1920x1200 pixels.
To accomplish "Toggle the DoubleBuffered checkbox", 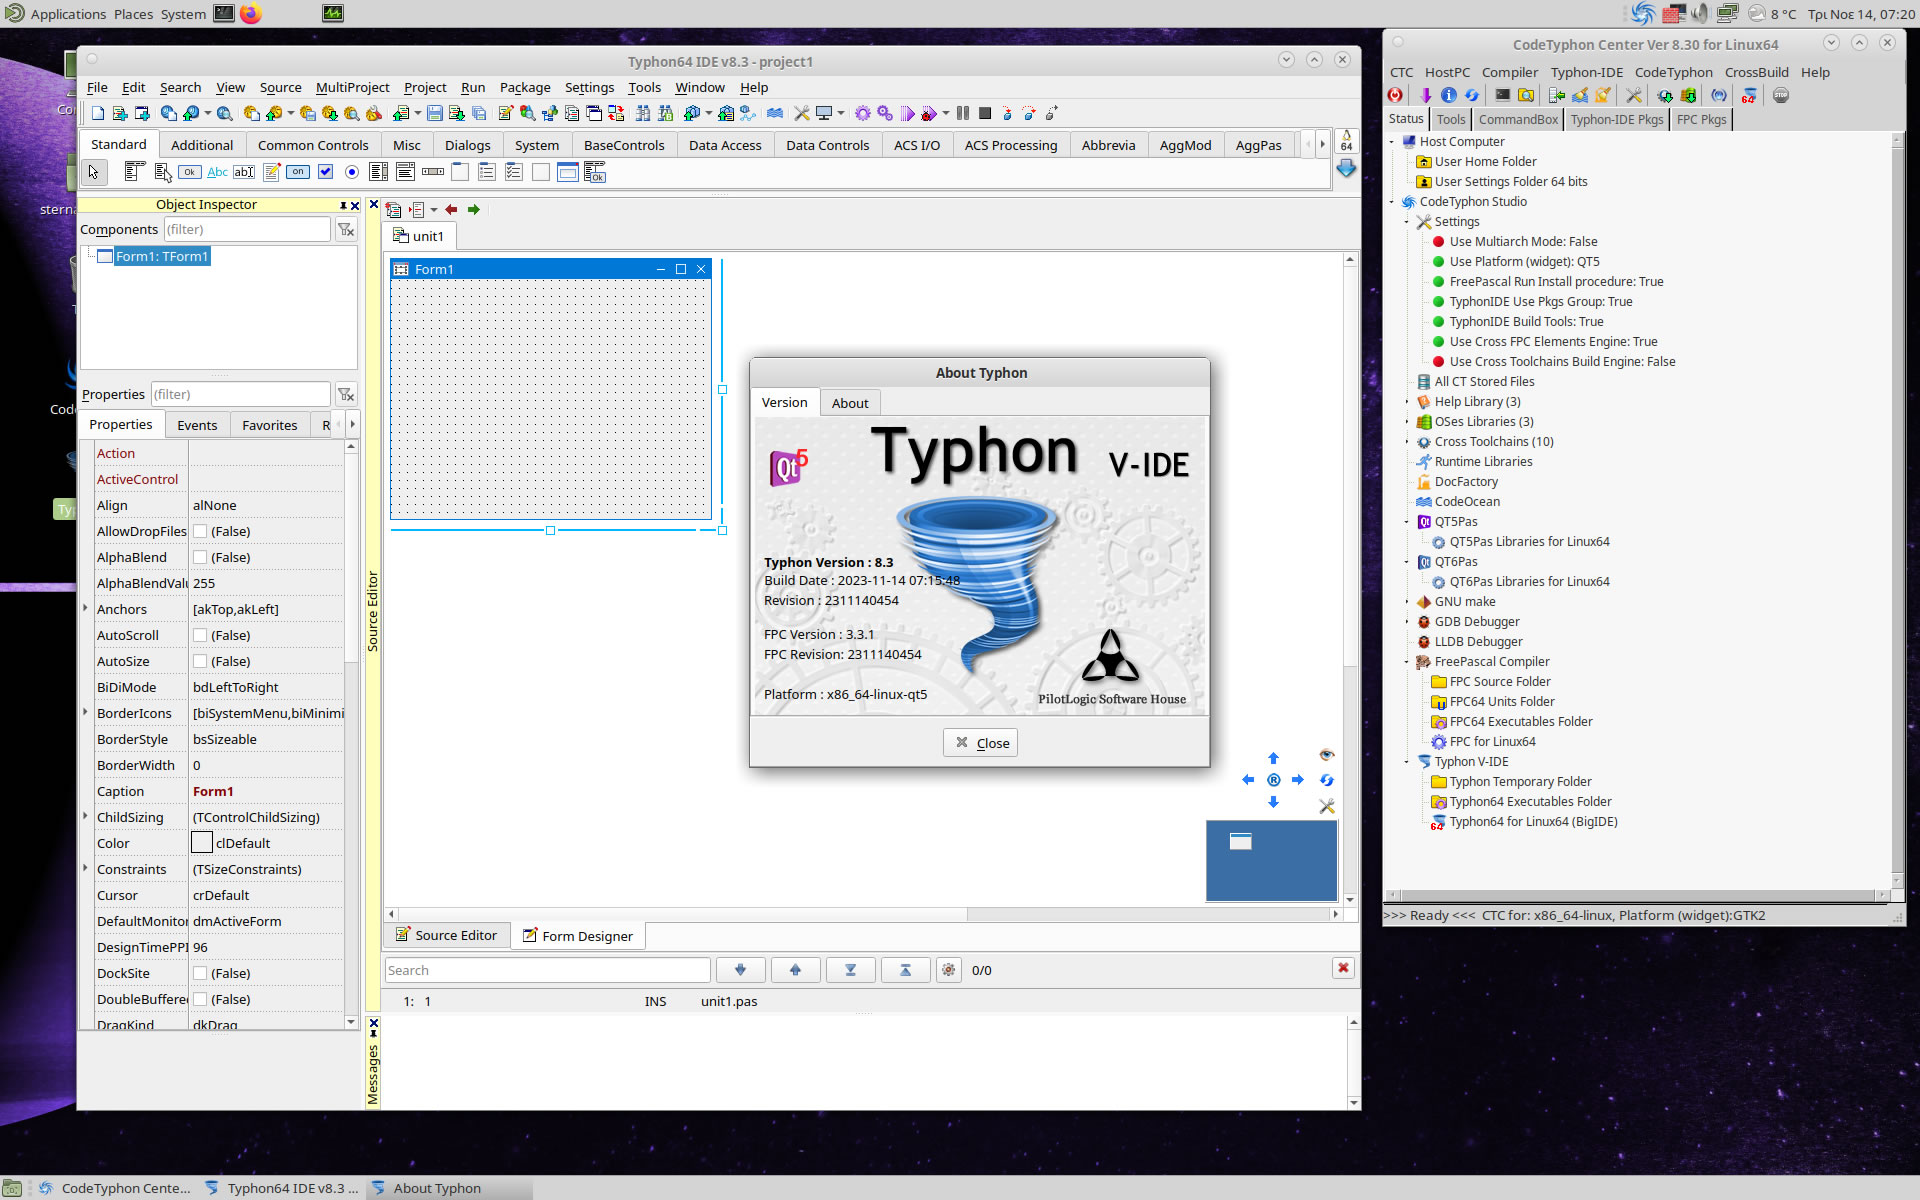I will tap(200, 999).
